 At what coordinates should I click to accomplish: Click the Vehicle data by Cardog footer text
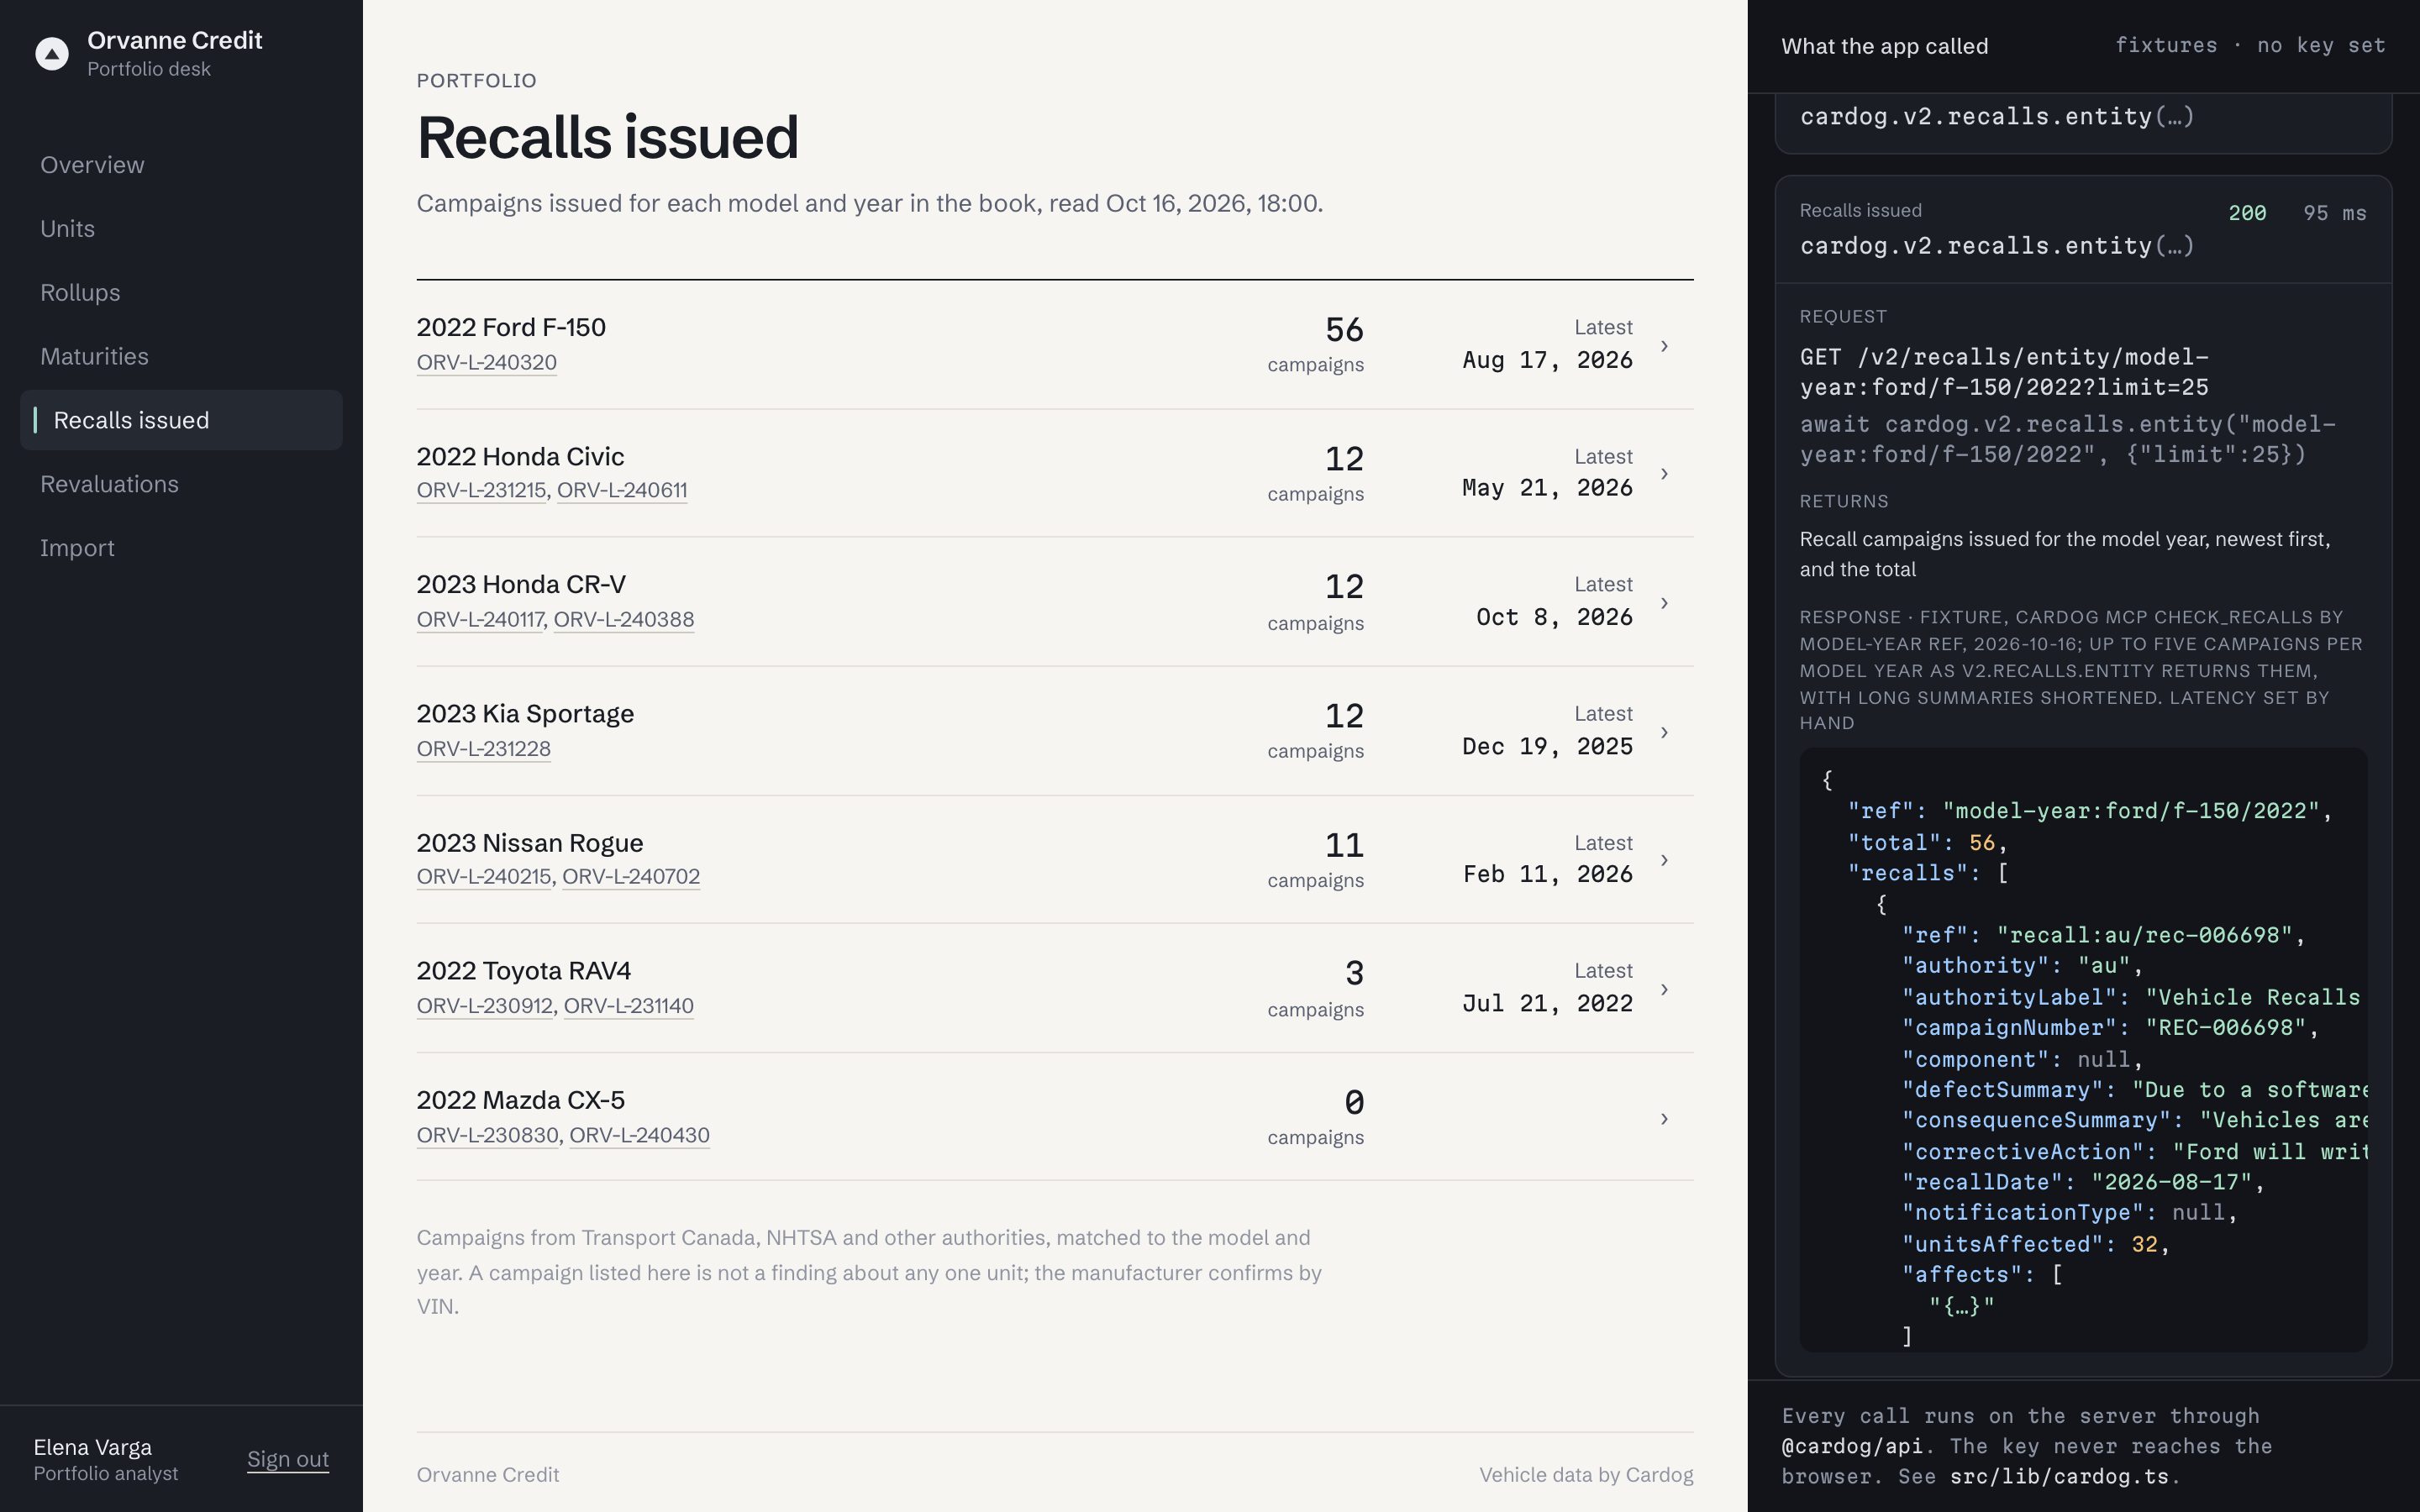tap(1586, 1475)
